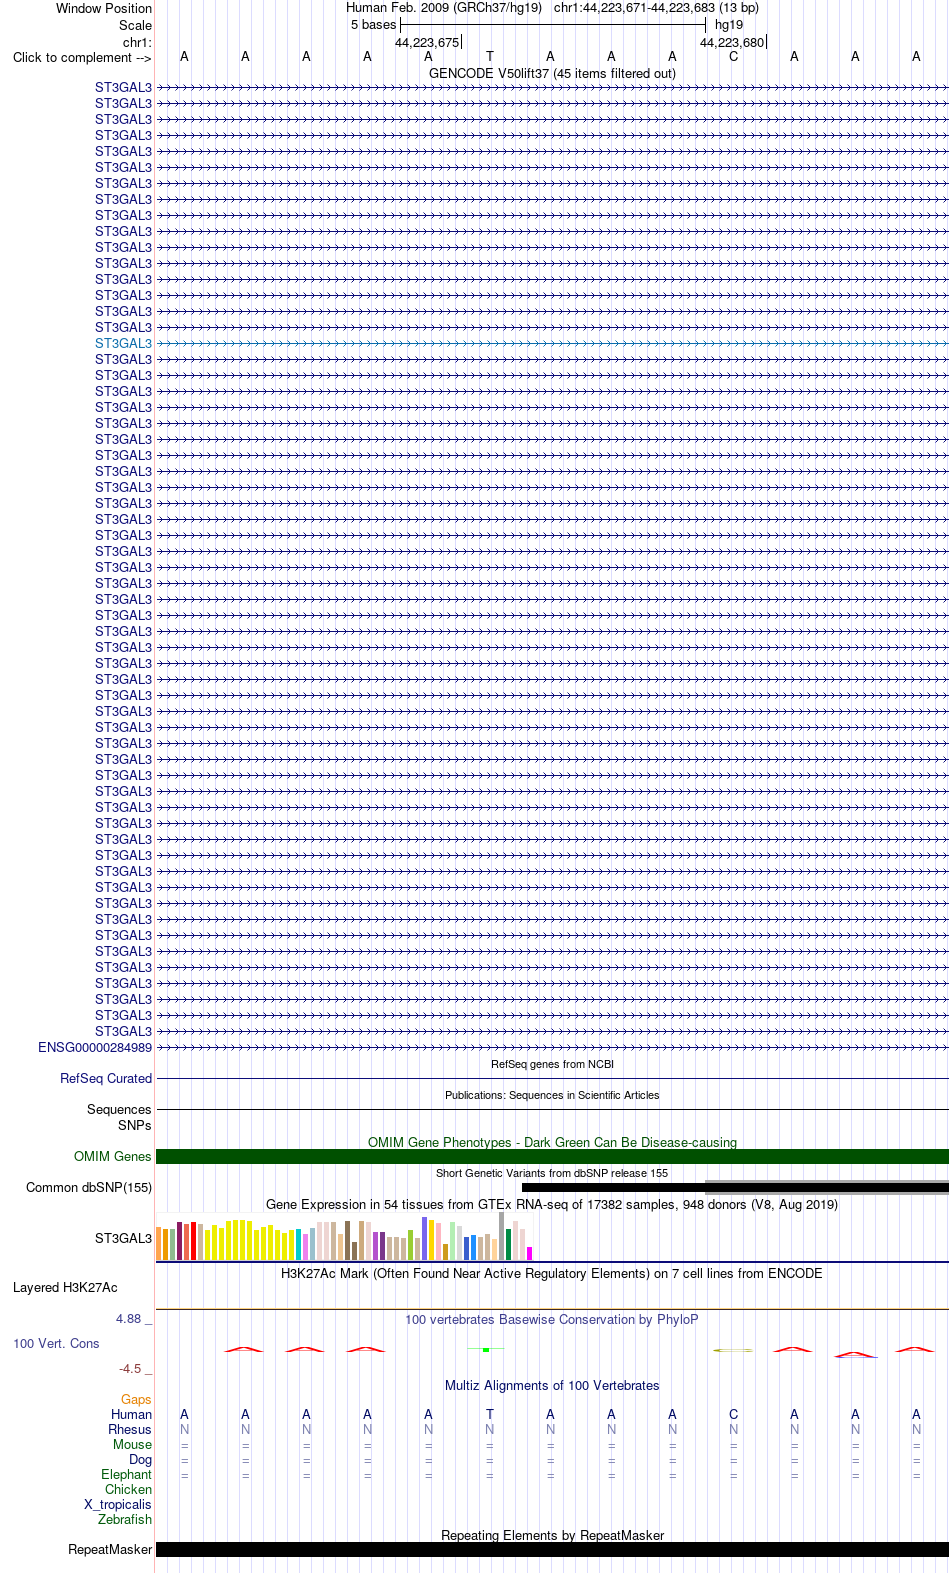Click the tallest gray bar in the GTEx chart
Image resolution: width=950 pixels, height=1573 pixels.
tap(501, 1236)
